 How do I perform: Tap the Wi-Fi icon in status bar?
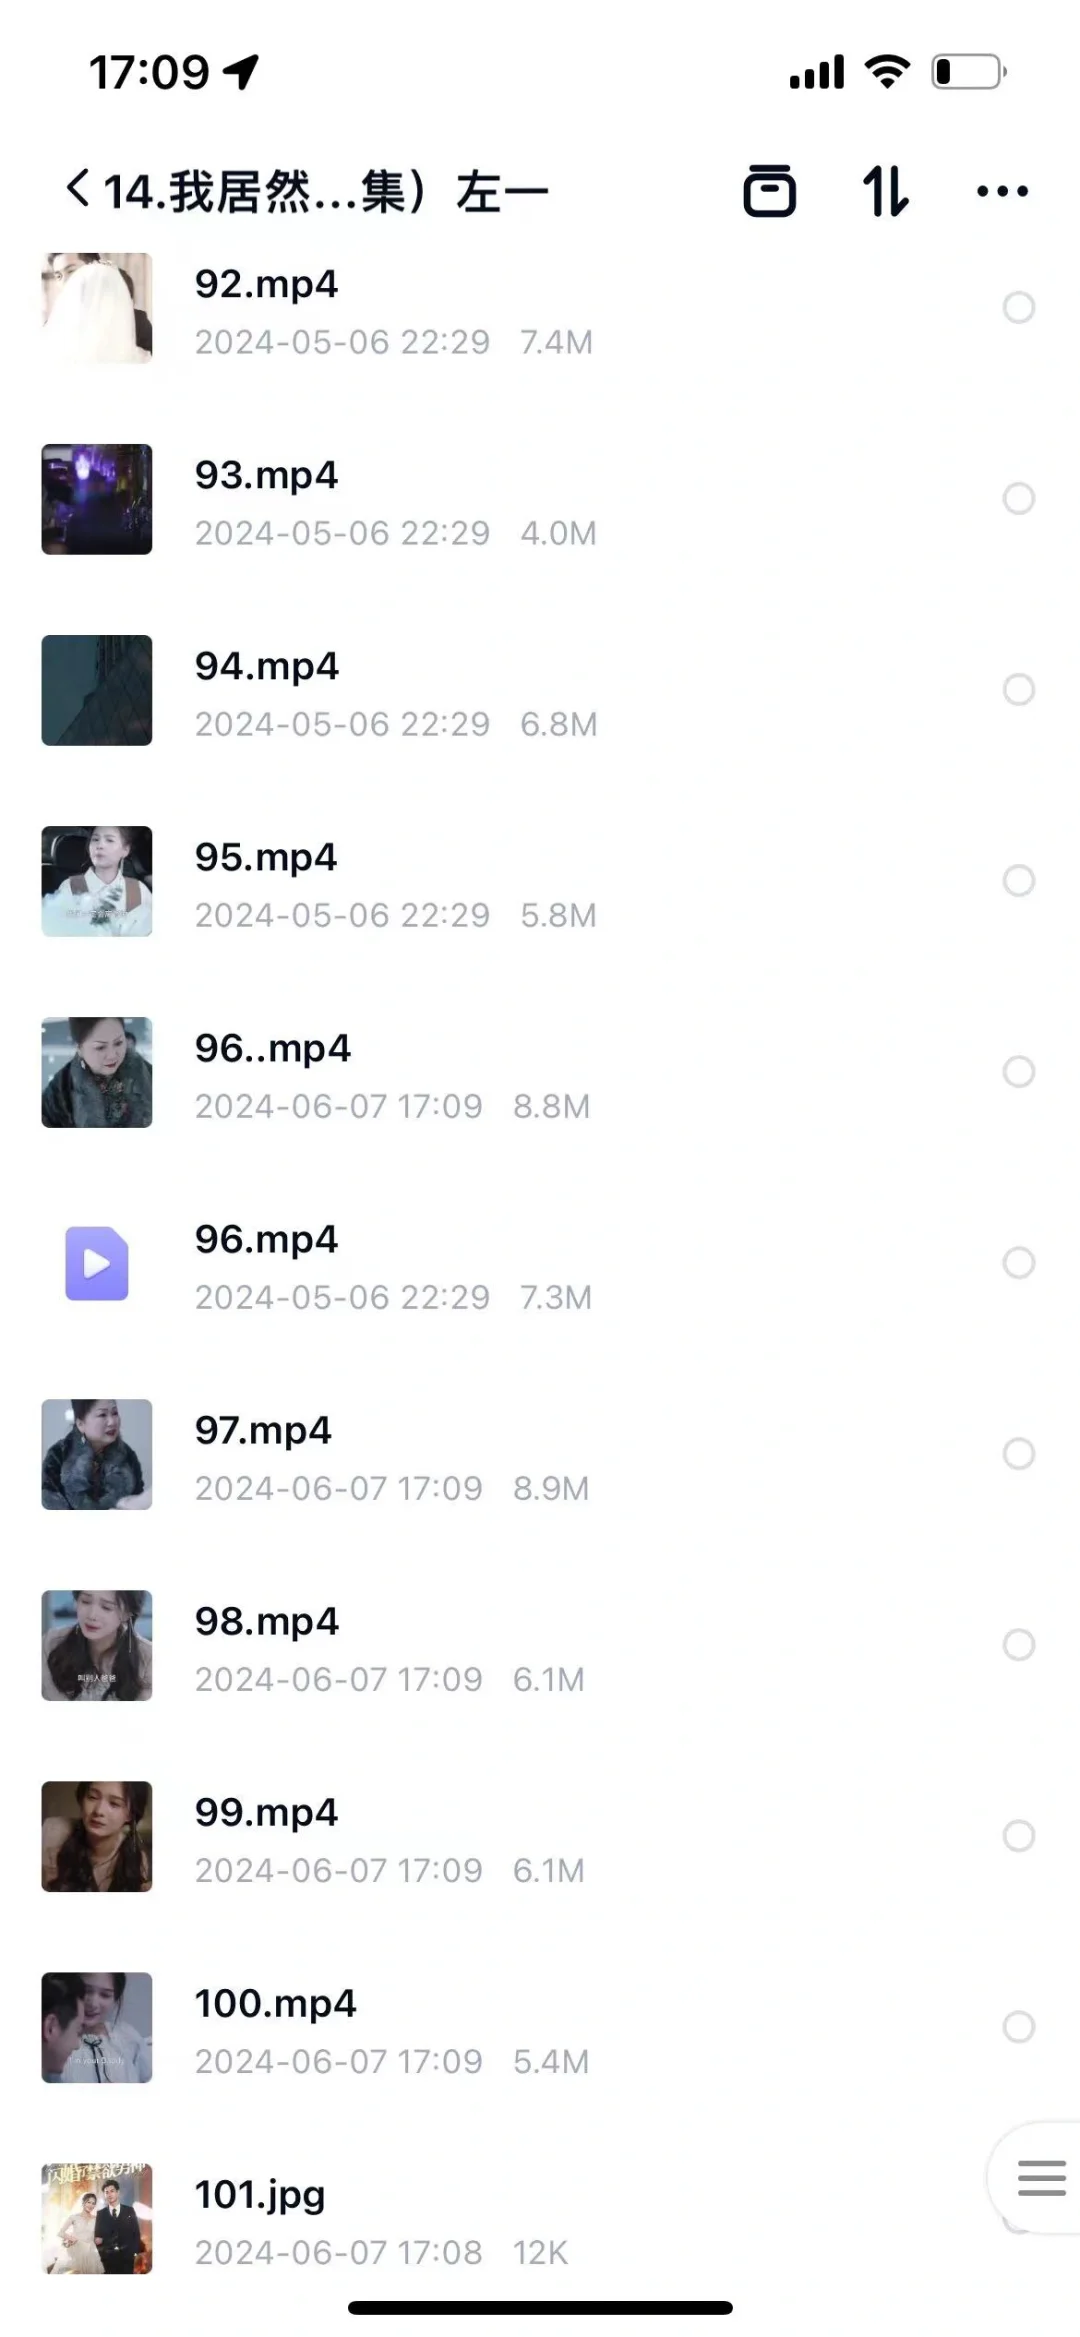pyautogui.click(x=887, y=72)
